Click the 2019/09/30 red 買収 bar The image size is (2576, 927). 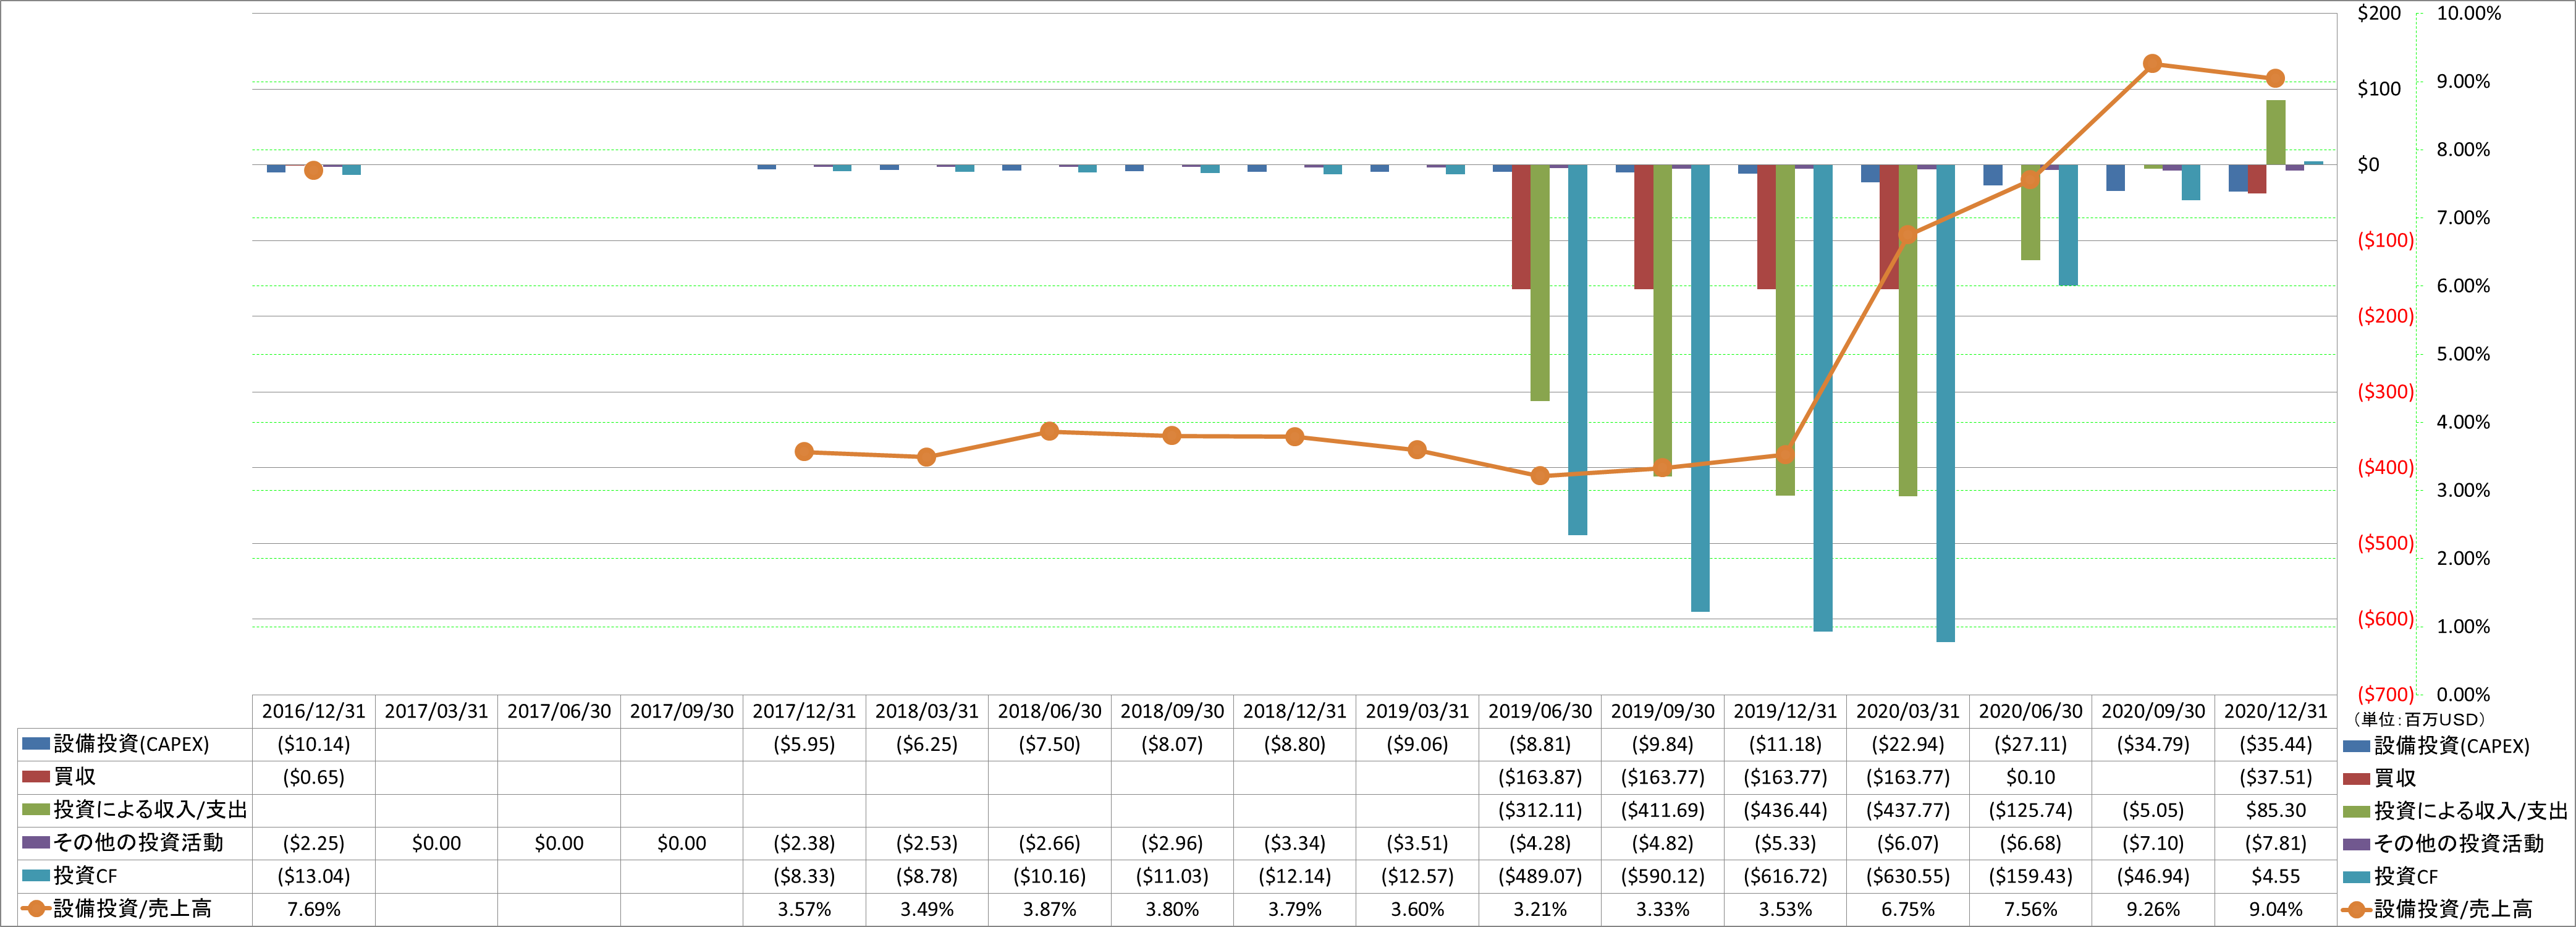pos(1644,227)
